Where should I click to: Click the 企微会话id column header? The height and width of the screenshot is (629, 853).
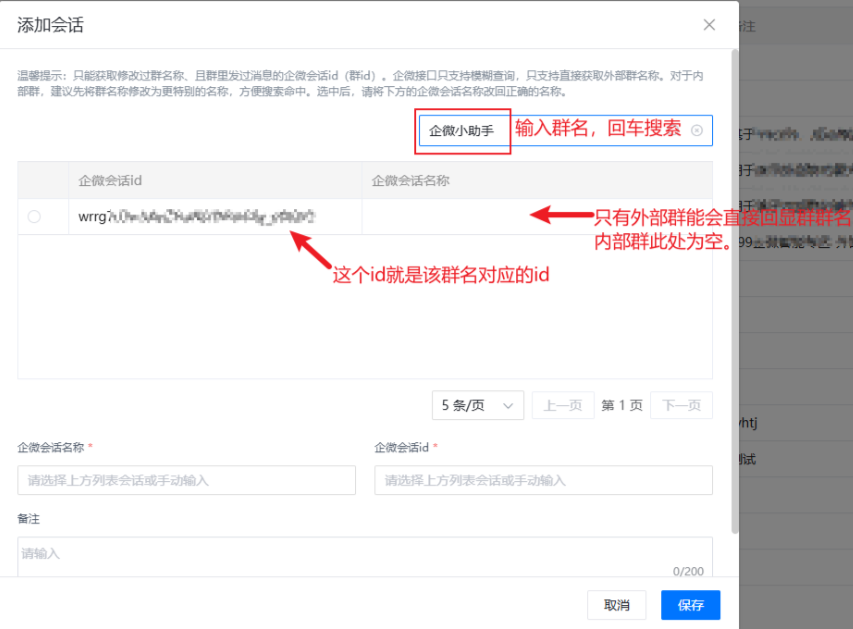point(110,181)
